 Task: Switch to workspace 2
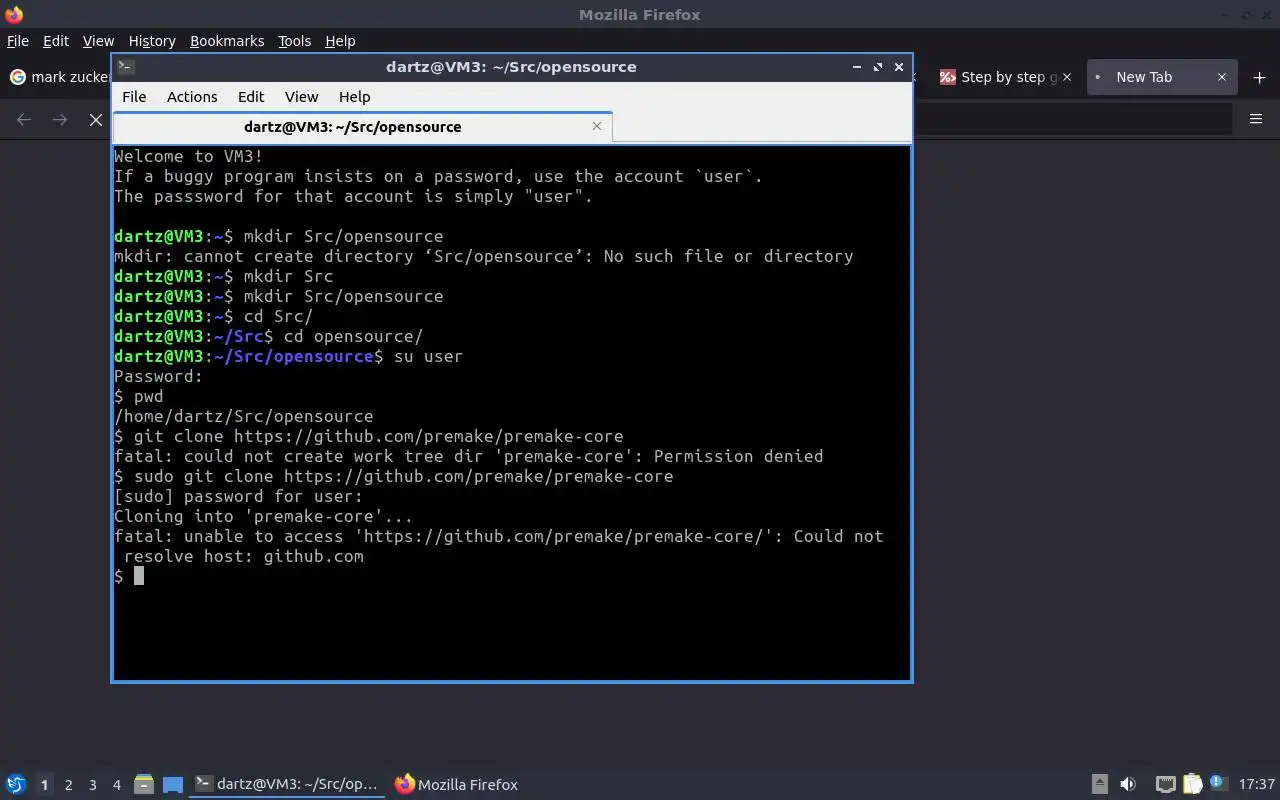pyautogui.click(x=68, y=785)
